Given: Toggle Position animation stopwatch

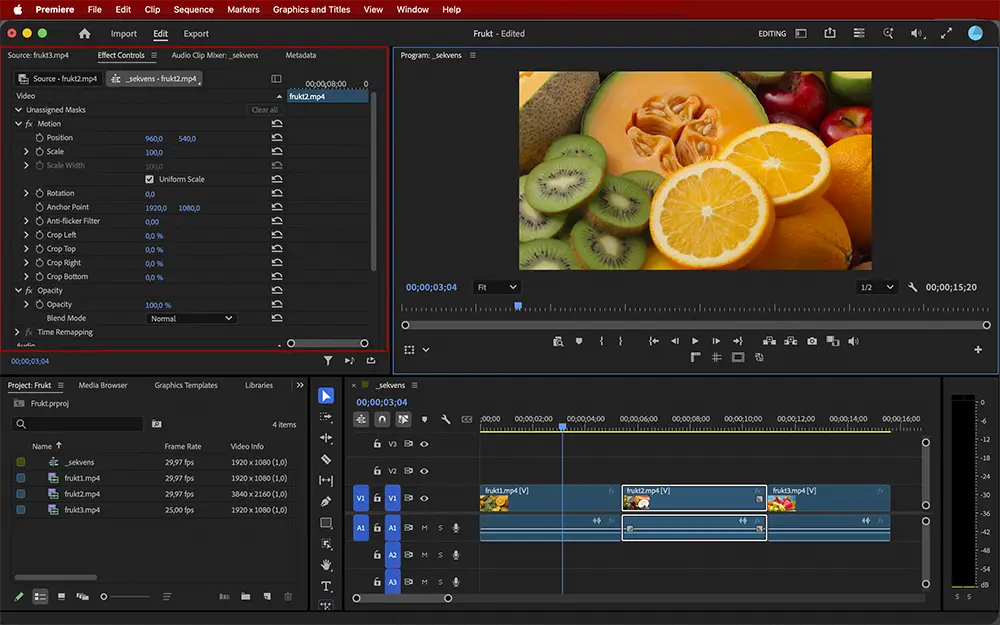Looking at the screenshot, I should pos(40,138).
